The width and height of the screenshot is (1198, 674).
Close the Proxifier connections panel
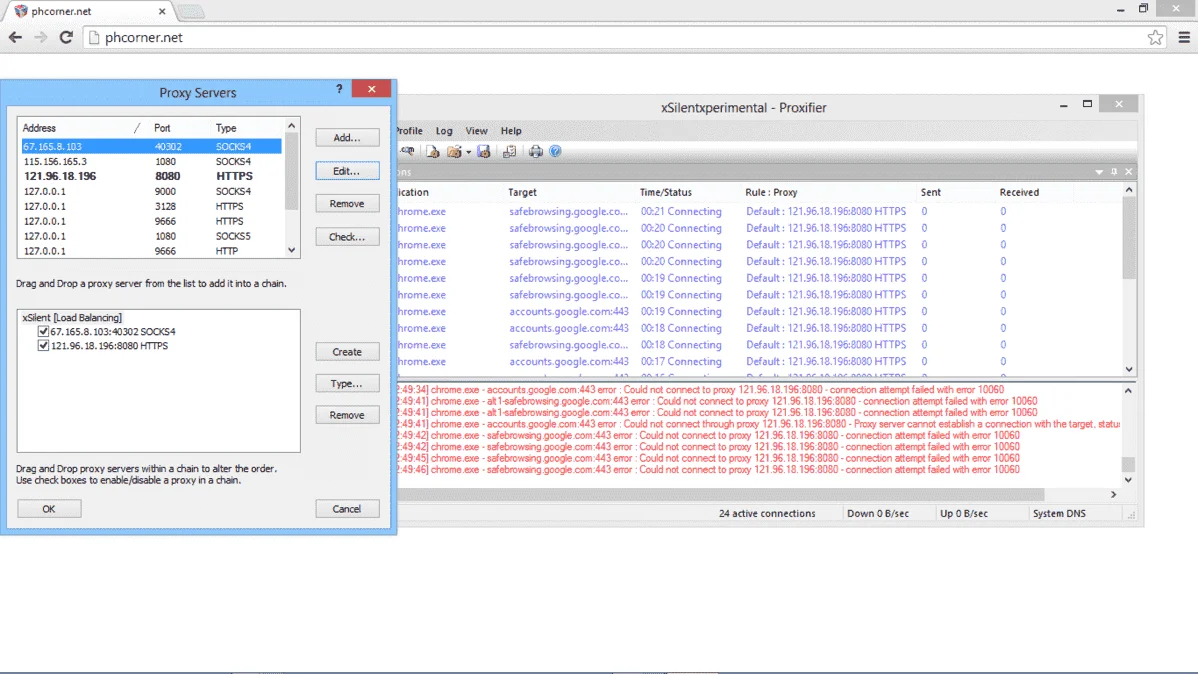pyautogui.click(x=1128, y=172)
